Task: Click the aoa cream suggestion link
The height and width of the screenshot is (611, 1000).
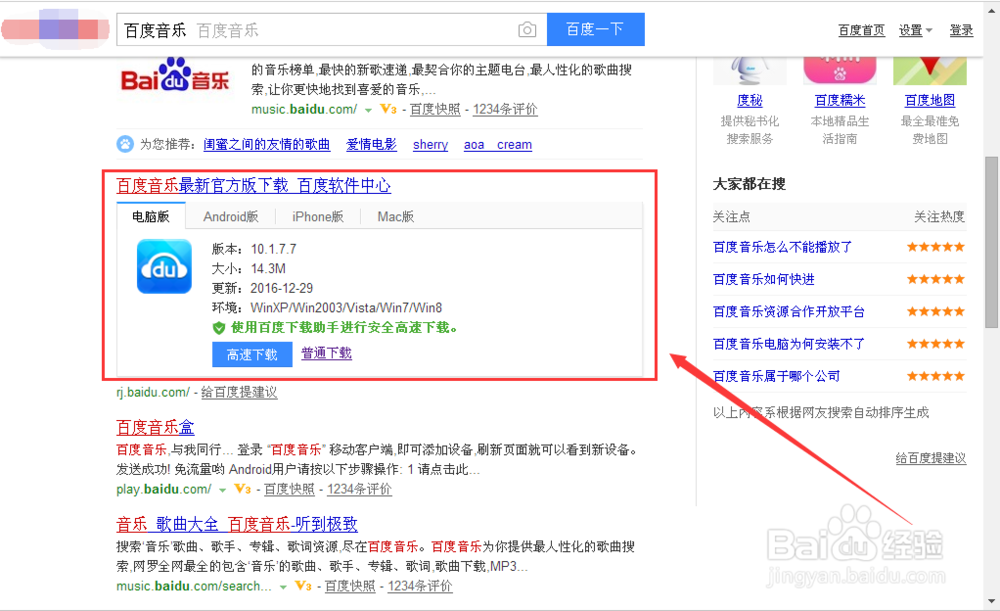Action: click(497, 145)
